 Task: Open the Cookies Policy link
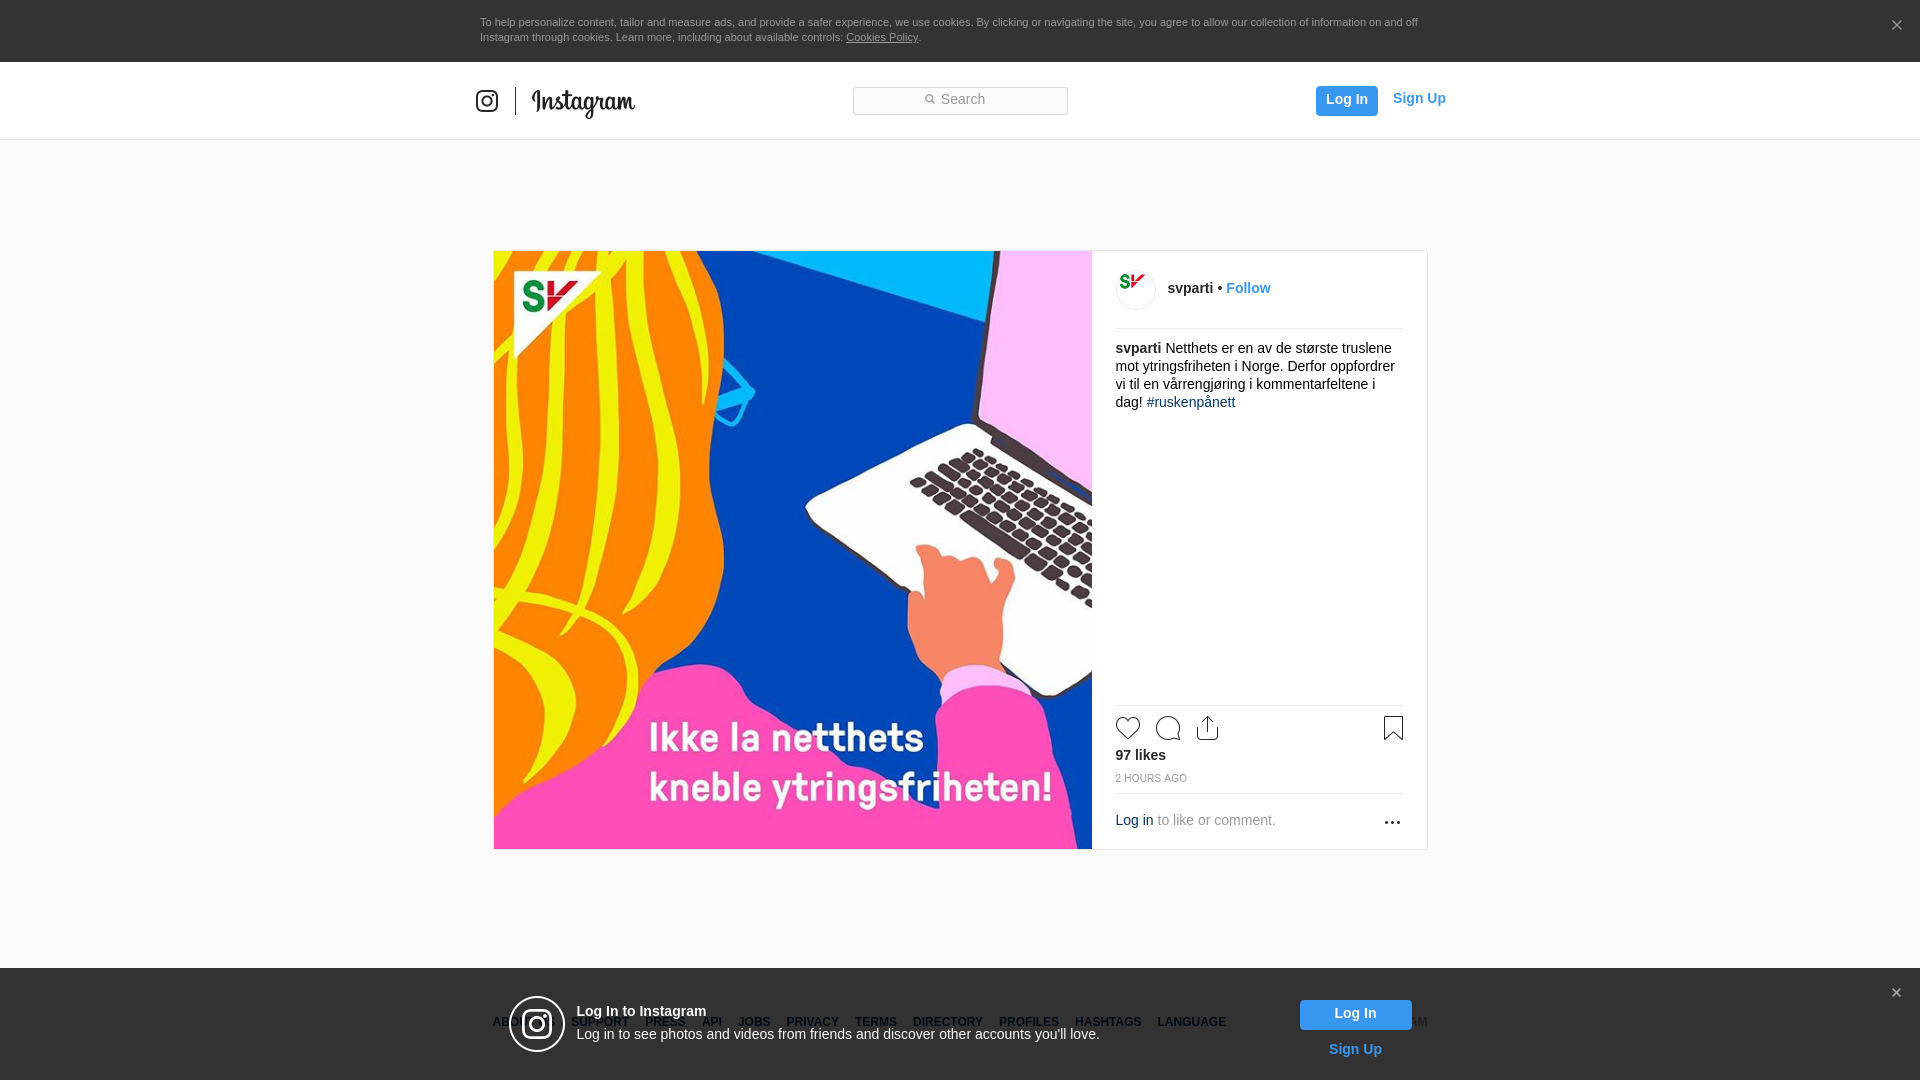[882, 37]
